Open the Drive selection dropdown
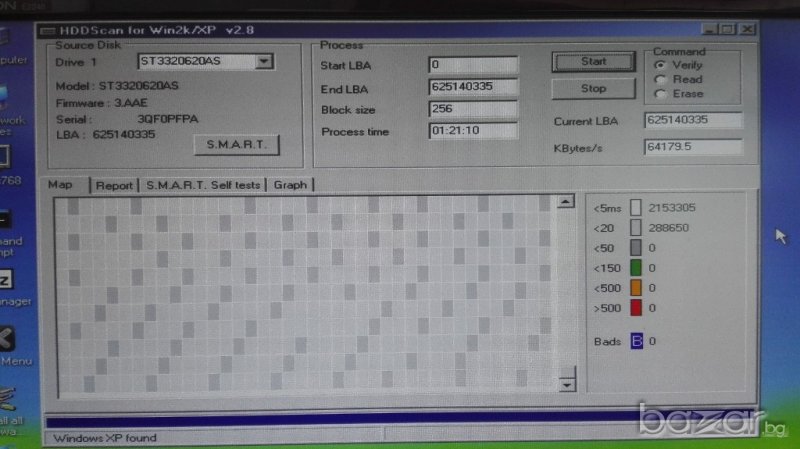The image size is (800, 449). pos(264,62)
